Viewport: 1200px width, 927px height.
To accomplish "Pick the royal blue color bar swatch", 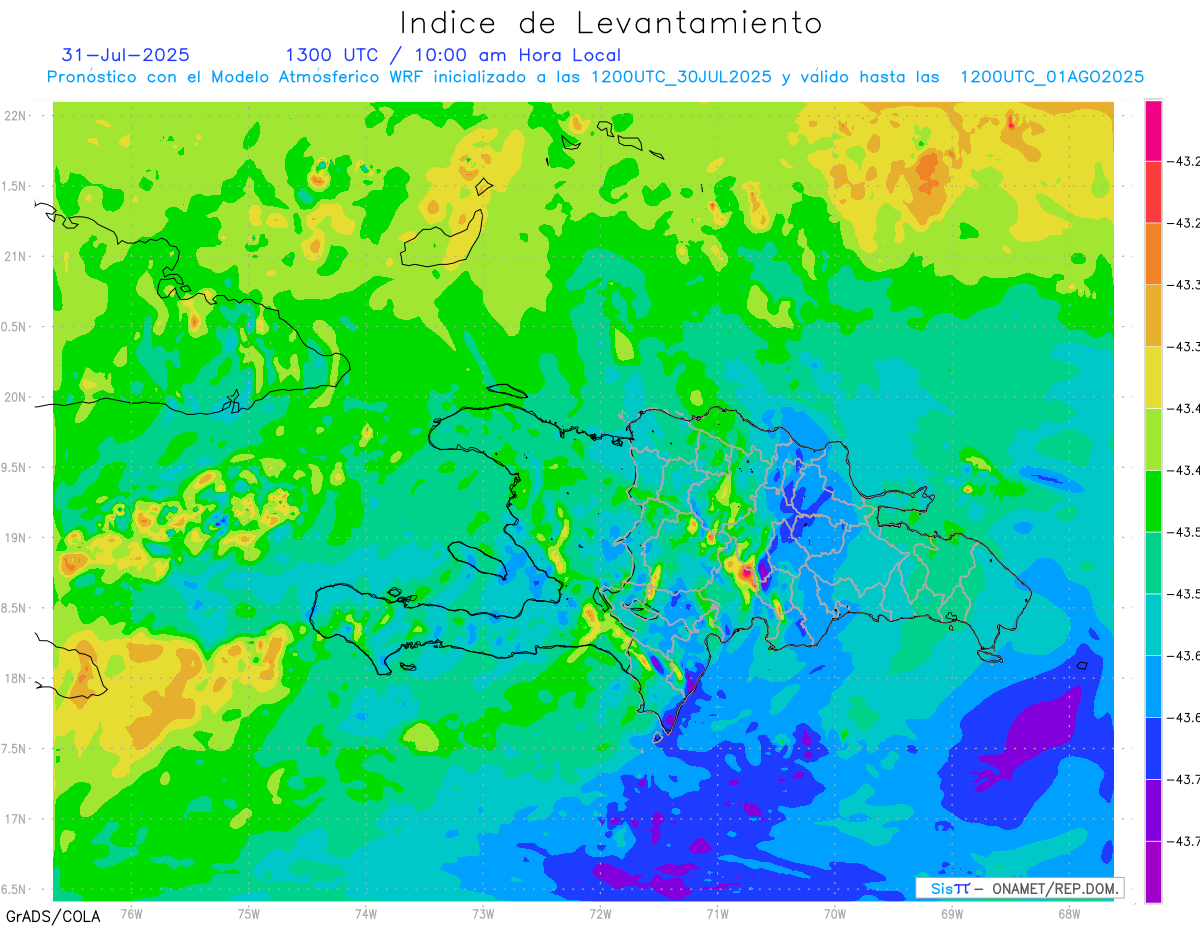I will [1153, 748].
